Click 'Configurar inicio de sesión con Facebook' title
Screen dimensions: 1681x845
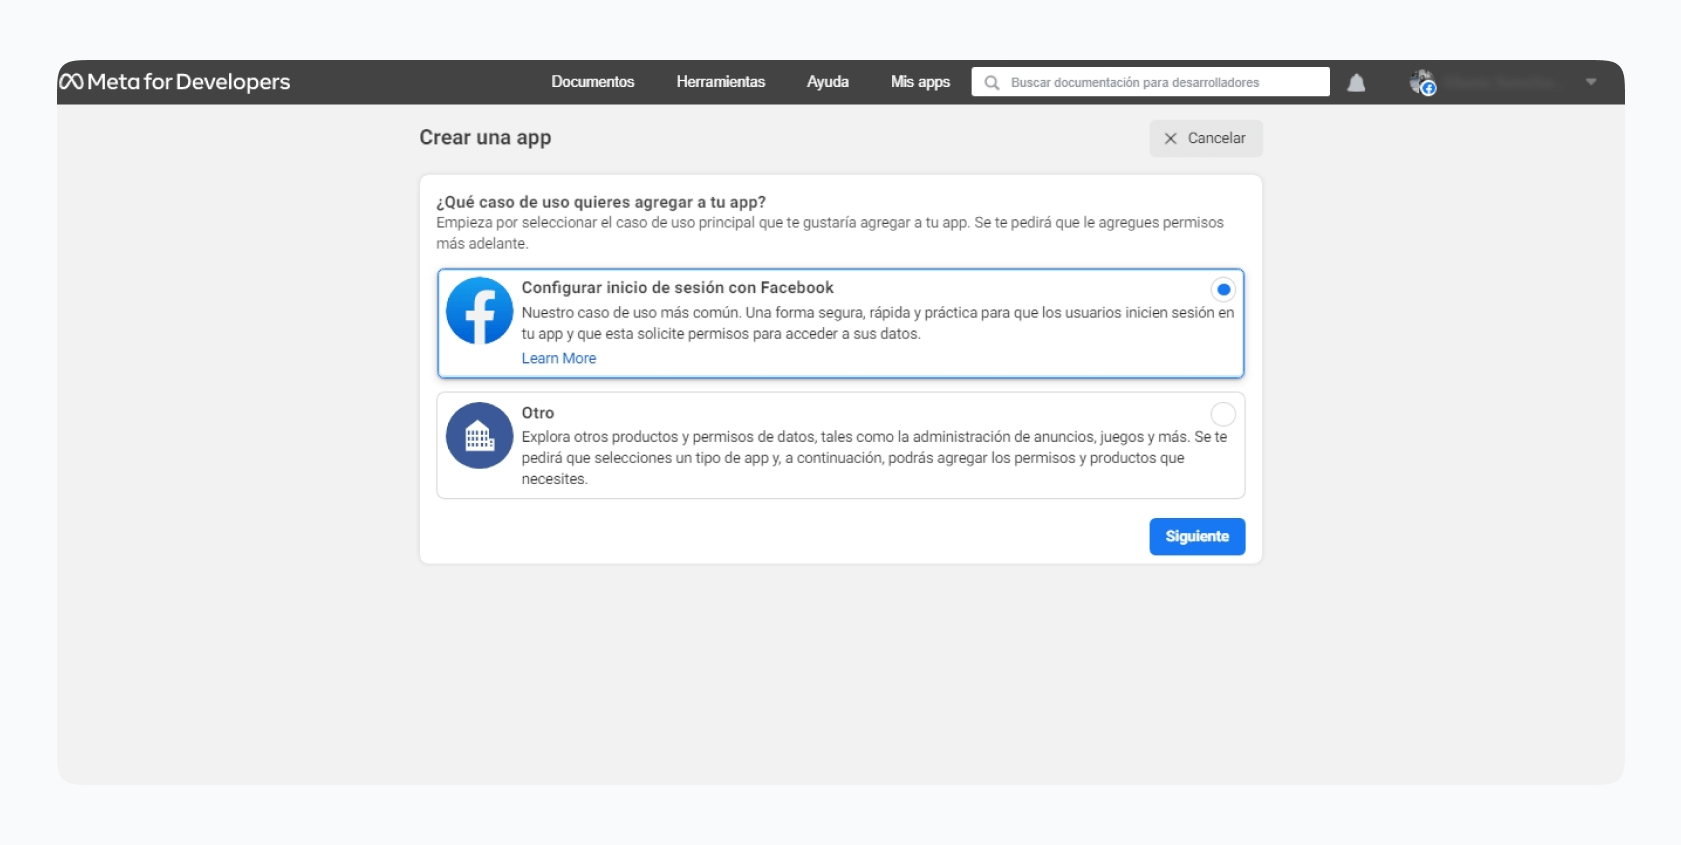click(678, 288)
